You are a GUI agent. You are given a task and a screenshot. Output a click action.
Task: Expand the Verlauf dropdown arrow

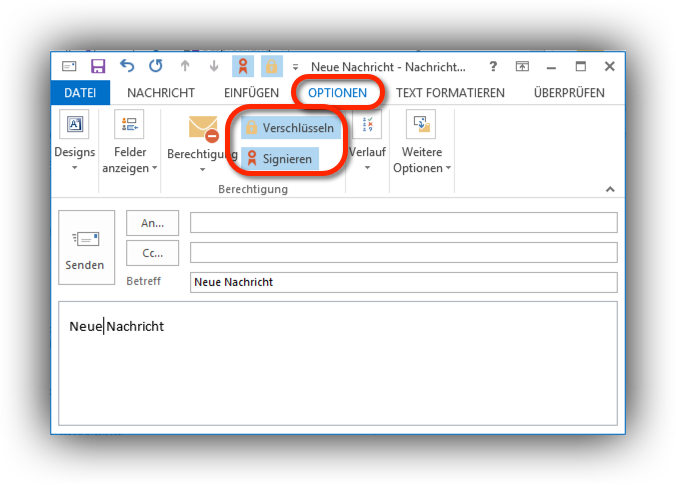point(367,168)
